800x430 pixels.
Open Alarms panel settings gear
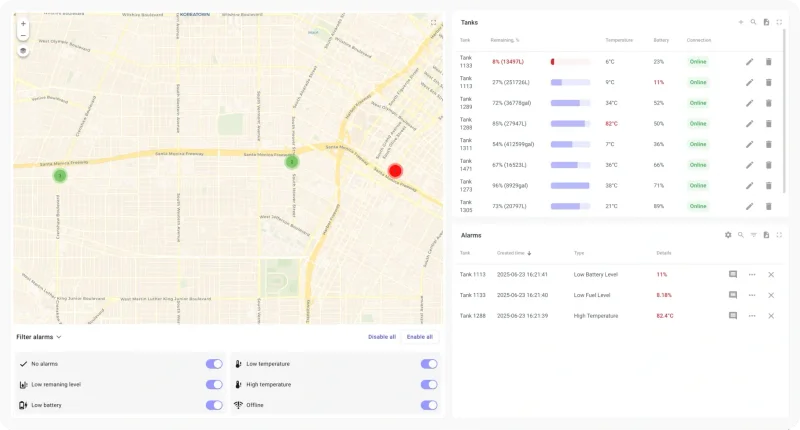(x=728, y=235)
